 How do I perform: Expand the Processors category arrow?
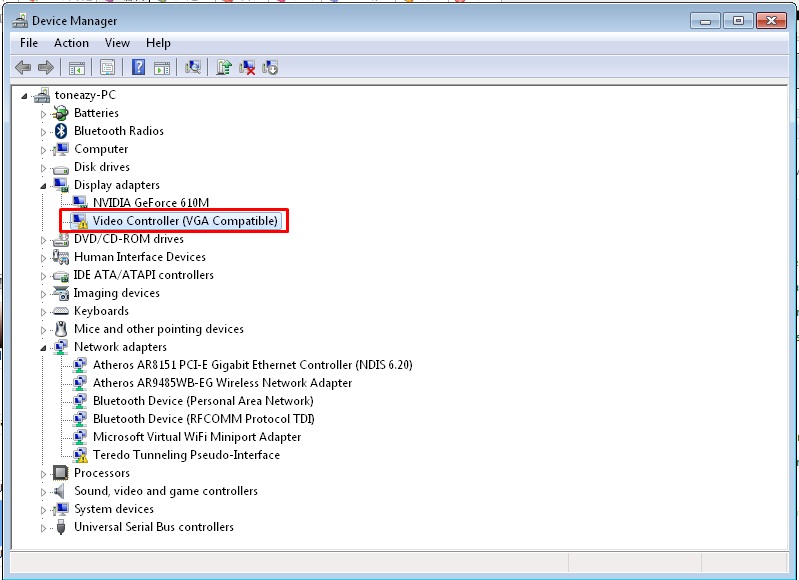(x=43, y=474)
